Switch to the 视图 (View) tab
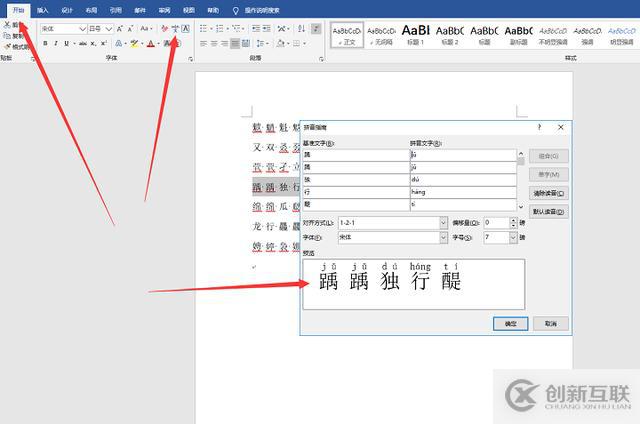 click(189, 10)
